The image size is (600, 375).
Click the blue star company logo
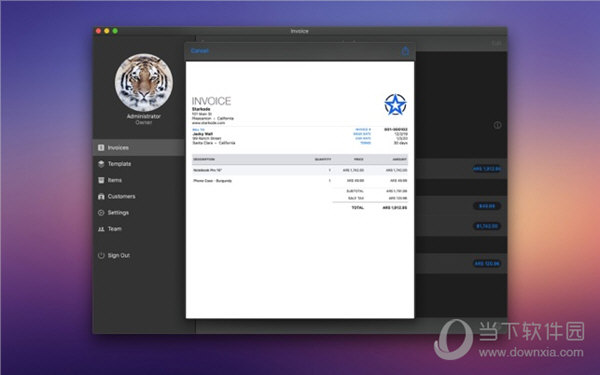395,104
